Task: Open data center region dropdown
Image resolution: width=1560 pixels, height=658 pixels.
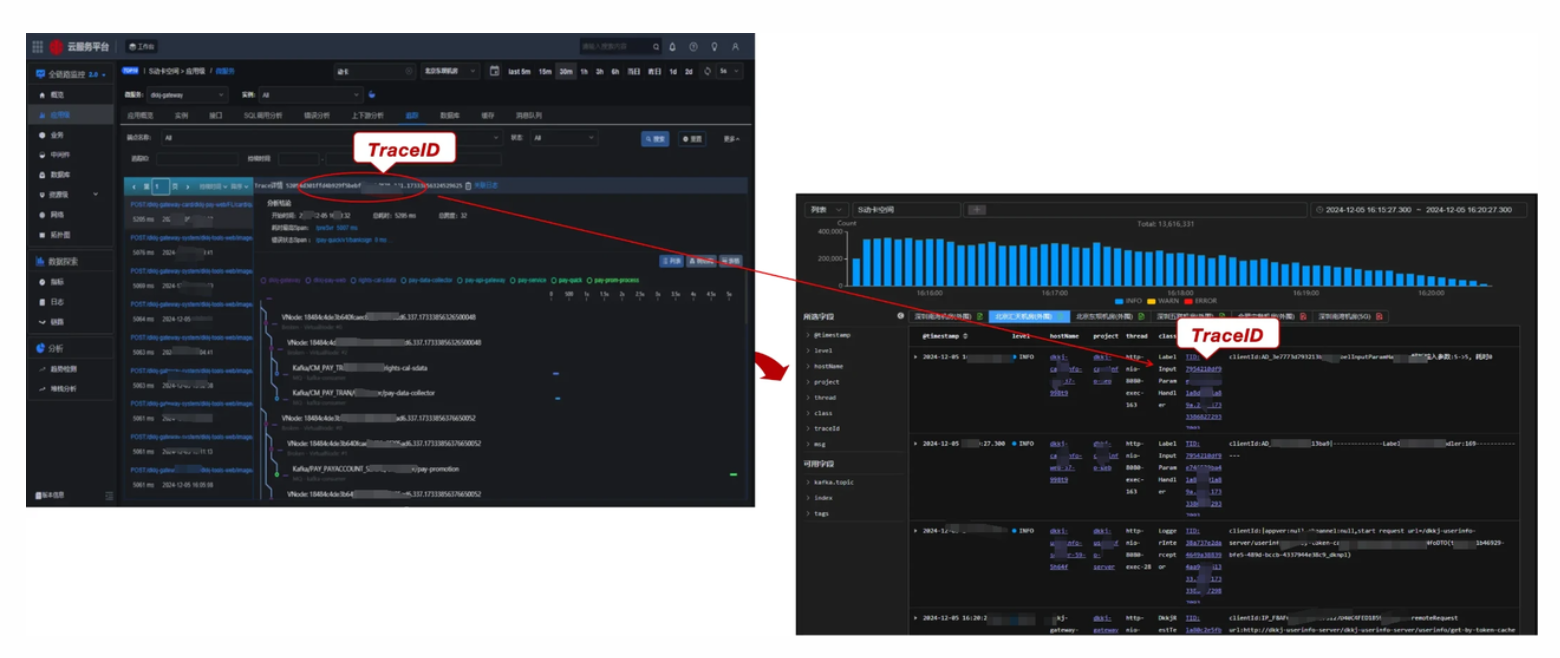Action: [450, 71]
